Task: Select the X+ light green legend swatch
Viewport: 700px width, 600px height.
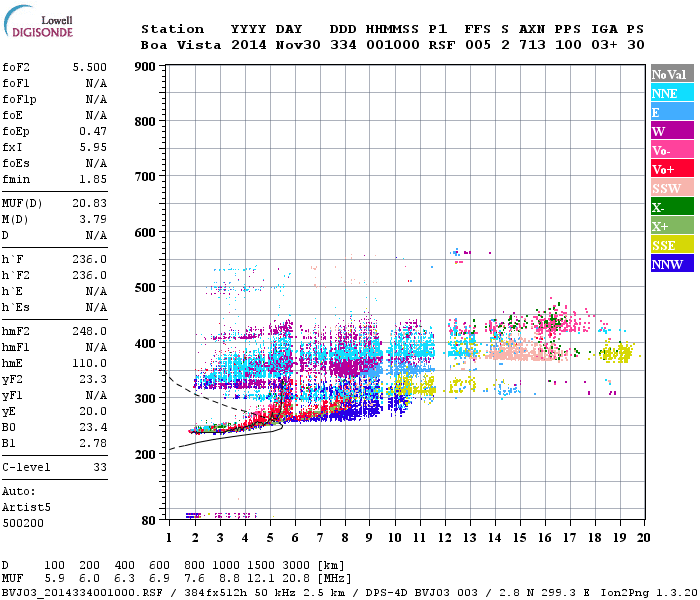Action: click(x=672, y=225)
